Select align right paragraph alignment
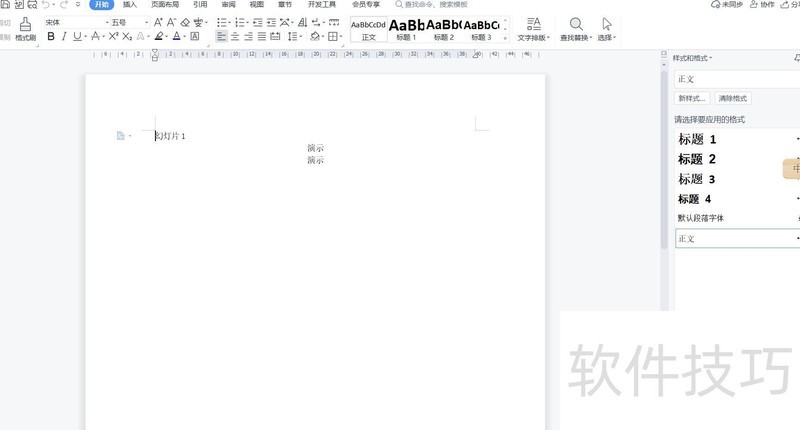Screen dimensions: 800x430 248,36
